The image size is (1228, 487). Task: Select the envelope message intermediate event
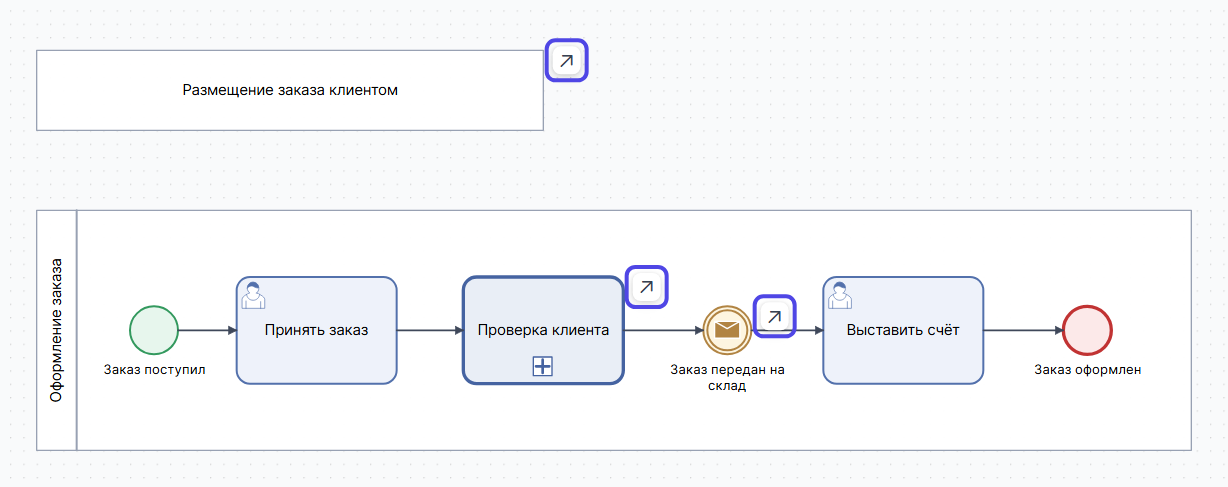[x=727, y=330]
